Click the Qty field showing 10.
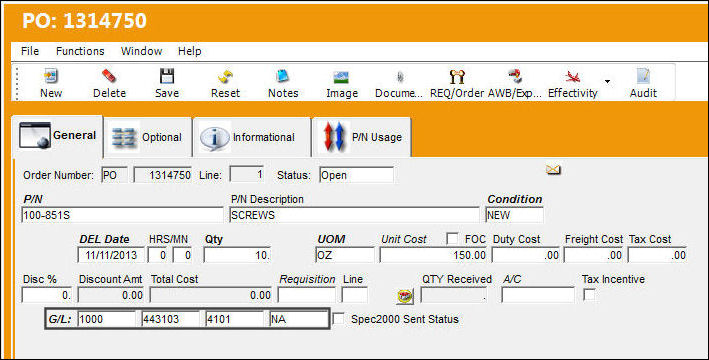709x360 pixels. 237,255
